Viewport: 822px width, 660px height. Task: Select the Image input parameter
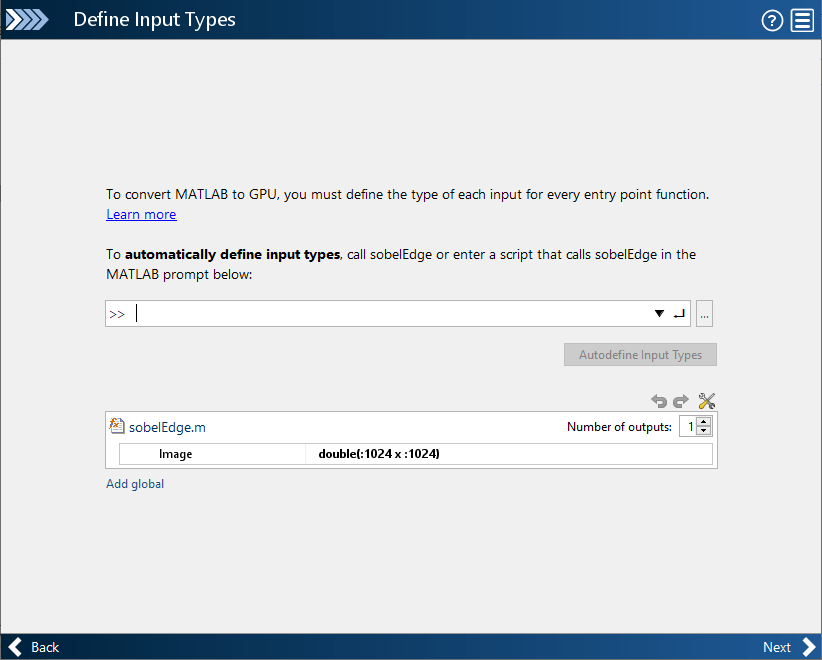coord(176,454)
